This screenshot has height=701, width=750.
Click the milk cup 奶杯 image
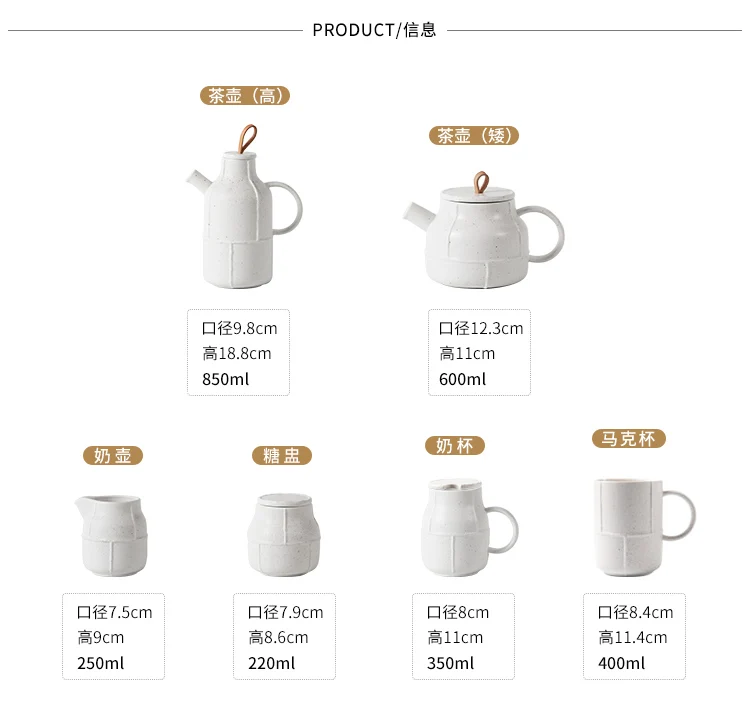click(470, 527)
